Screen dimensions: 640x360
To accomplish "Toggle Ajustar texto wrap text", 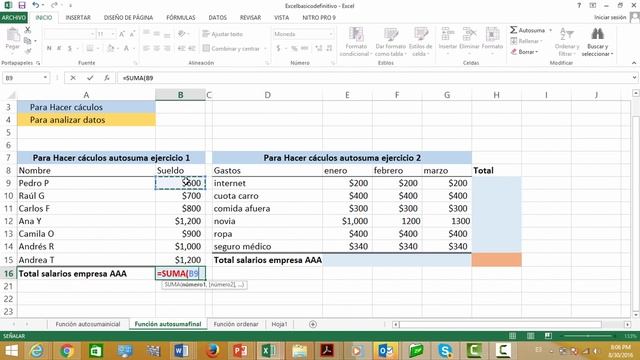I will (223, 34).
